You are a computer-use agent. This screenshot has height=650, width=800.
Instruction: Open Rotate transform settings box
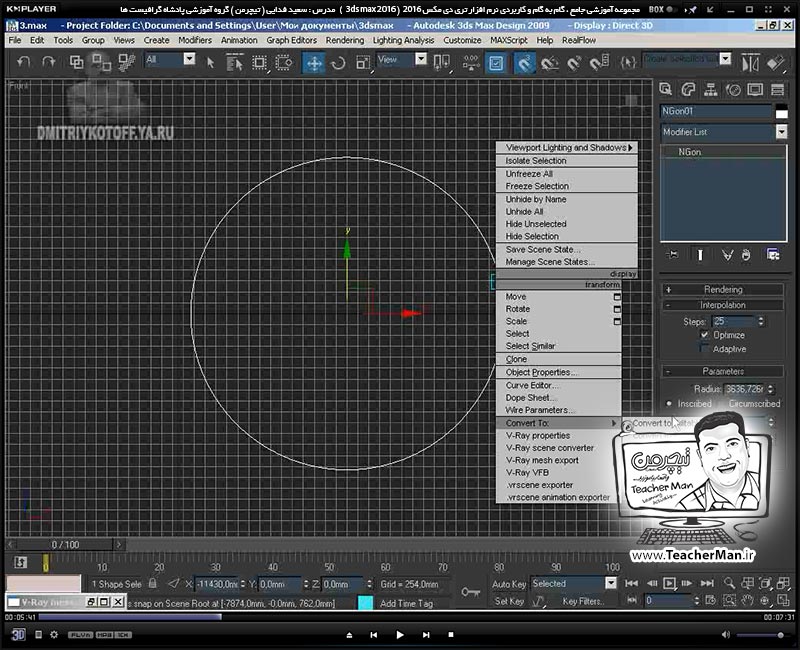coord(617,309)
